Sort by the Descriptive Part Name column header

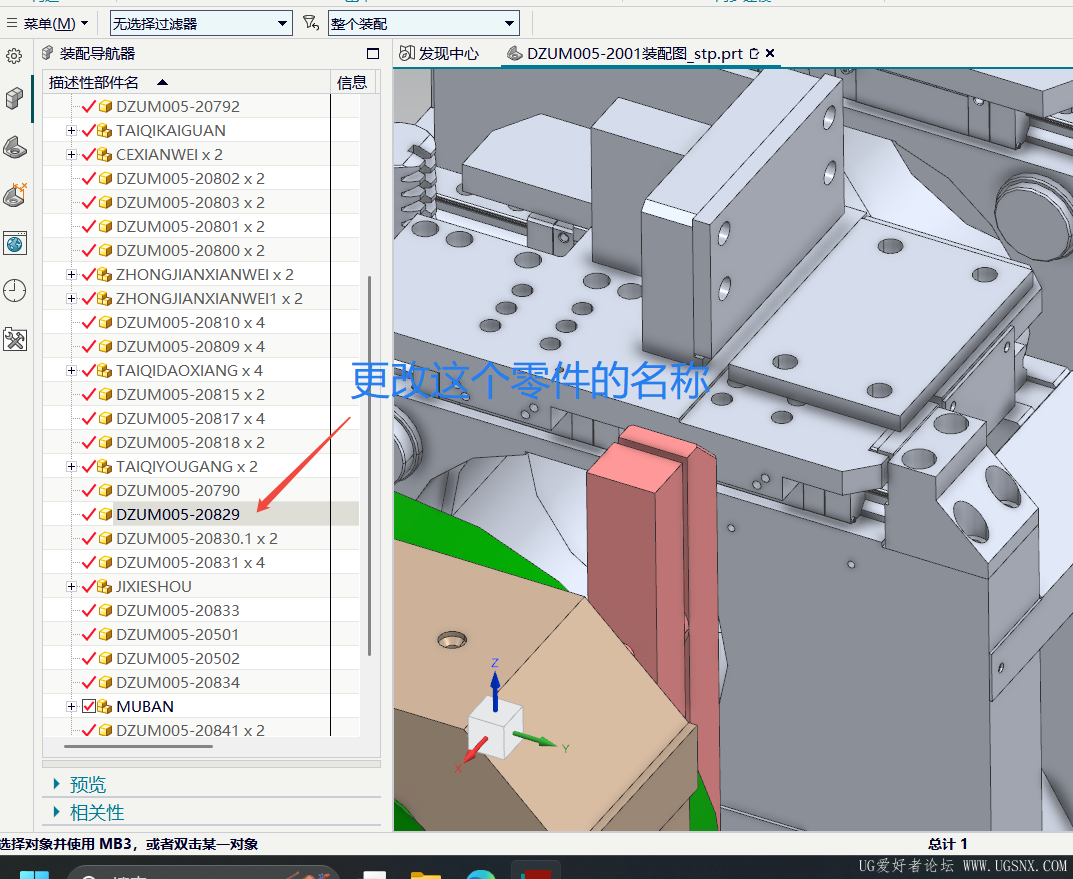pos(95,82)
